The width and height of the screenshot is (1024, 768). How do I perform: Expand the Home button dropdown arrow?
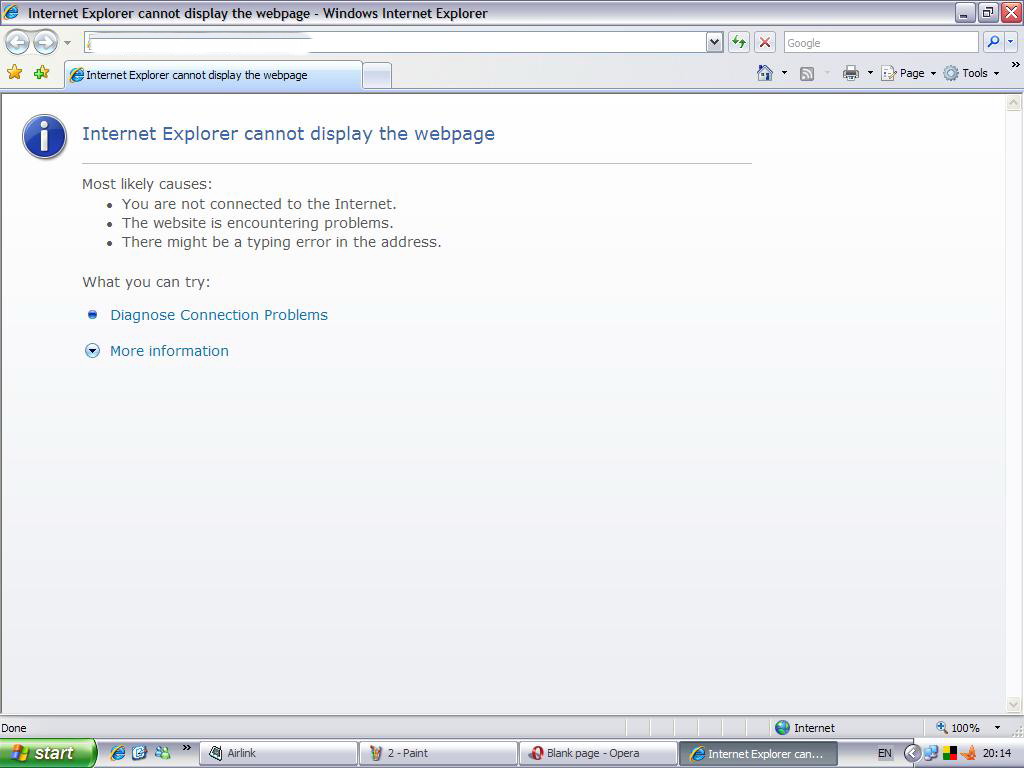click(784, 73)
